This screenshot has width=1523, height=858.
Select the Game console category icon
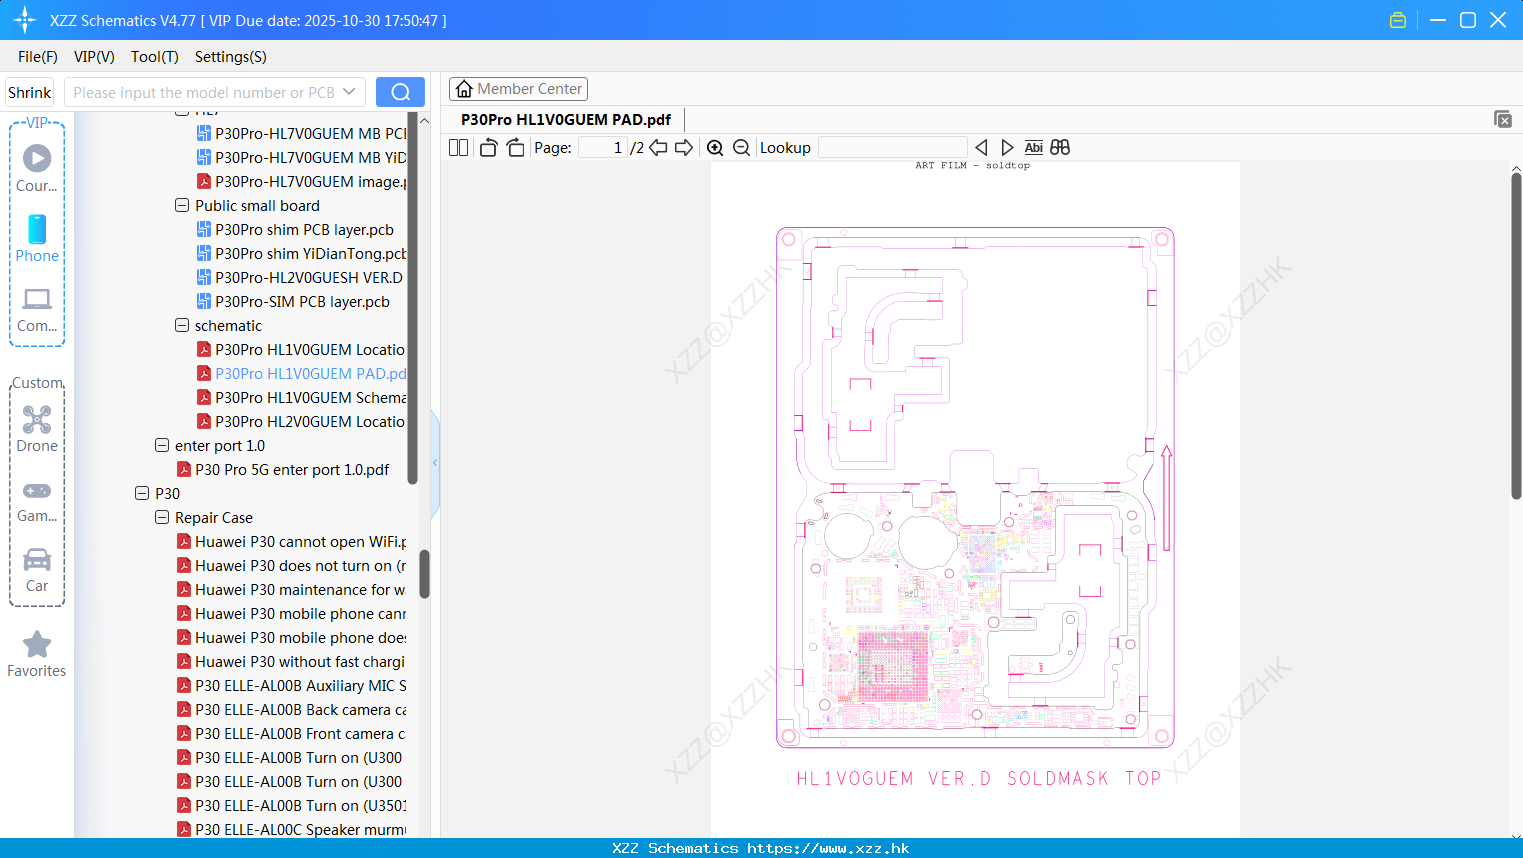37,491
